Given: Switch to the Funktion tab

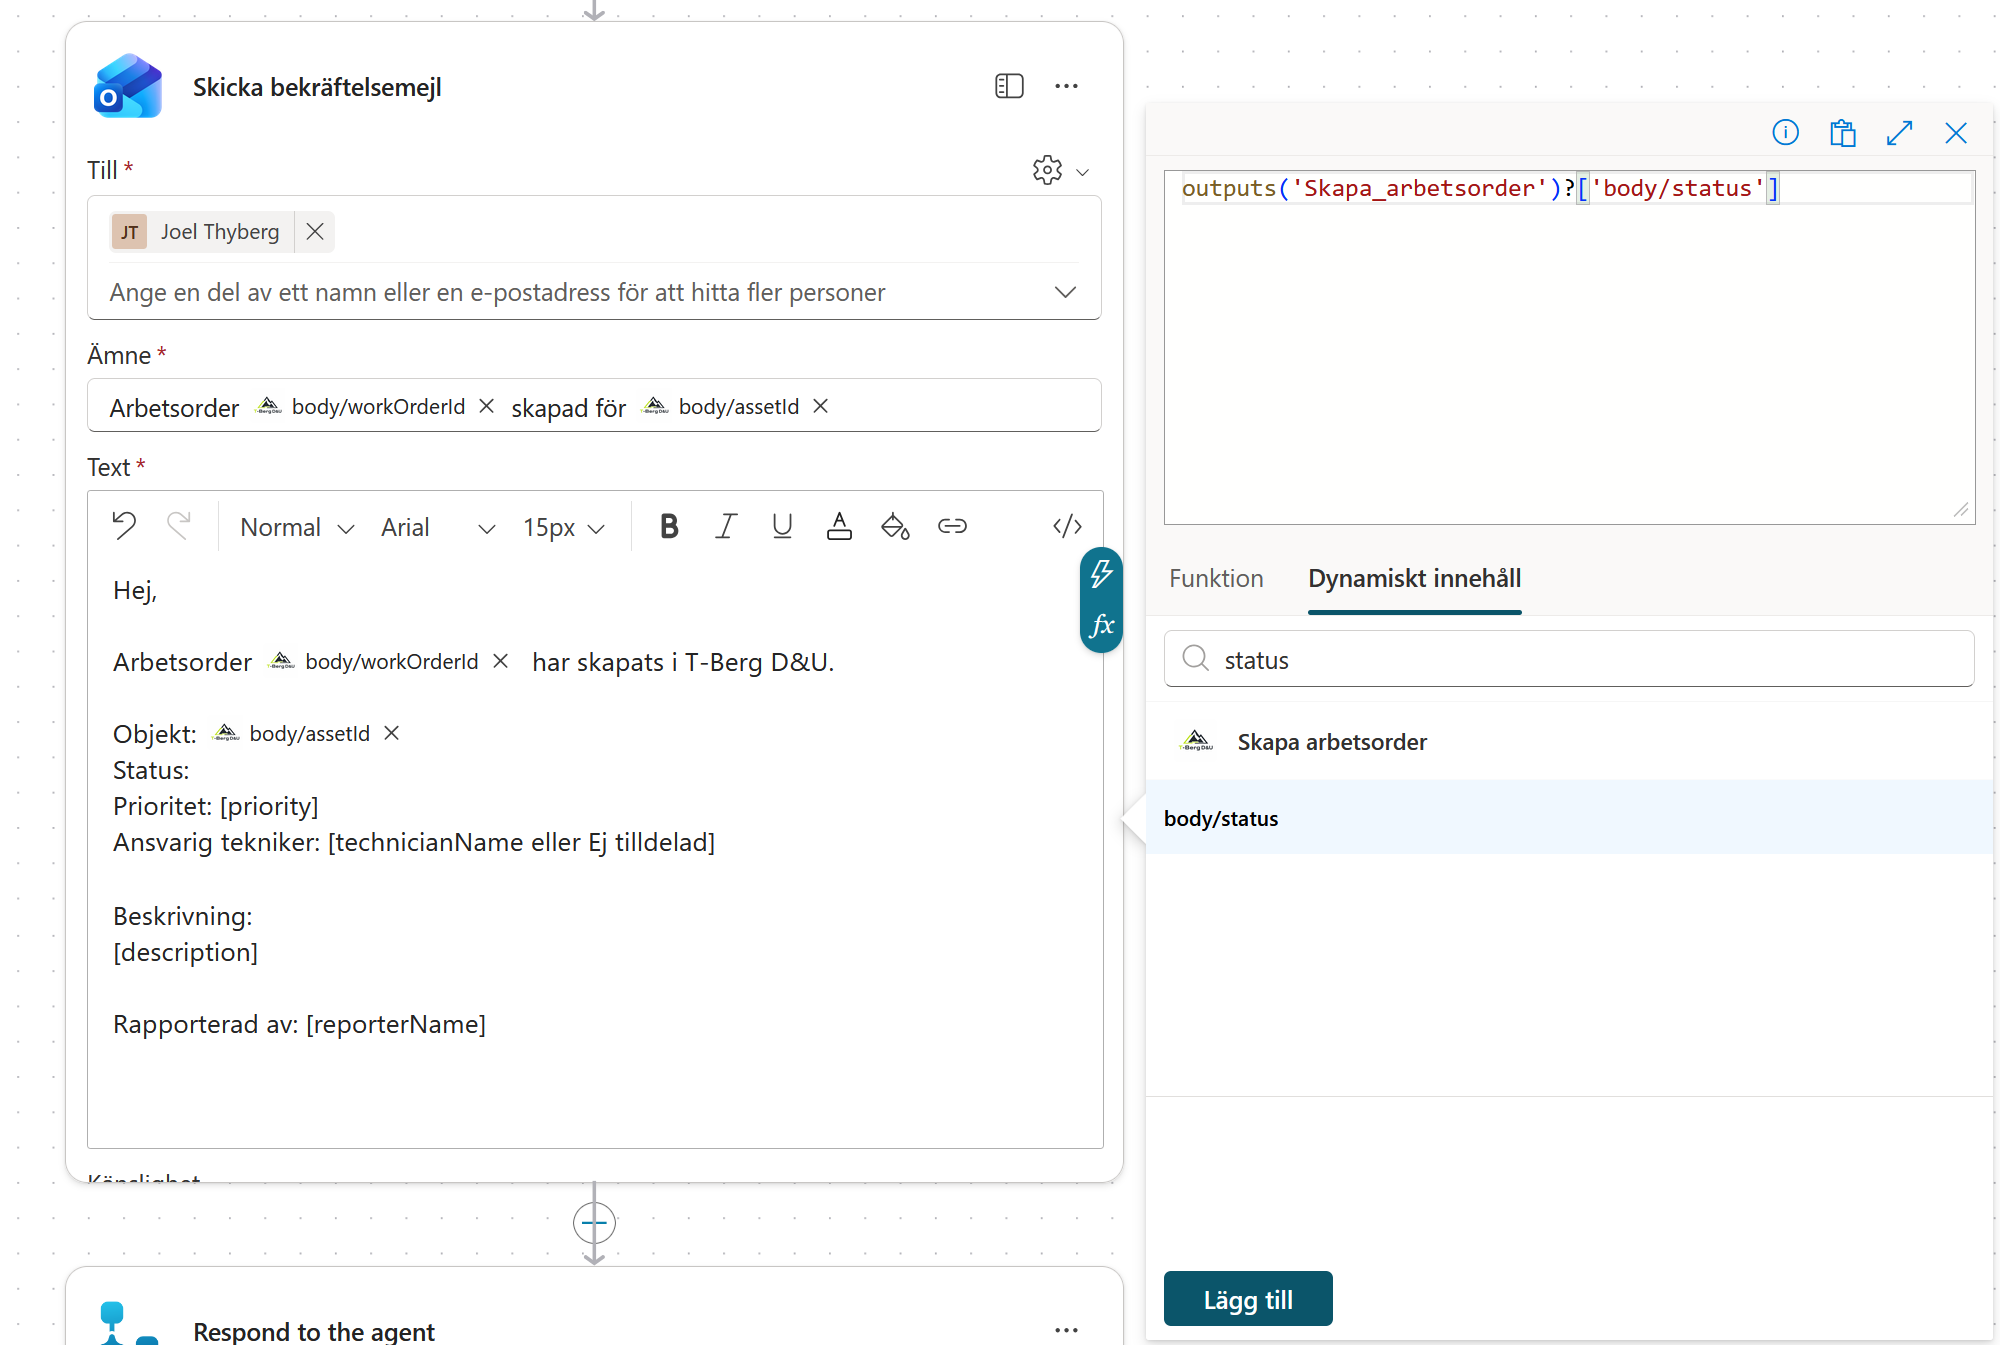Looking at the screenshot, I should click(1216, 578).
